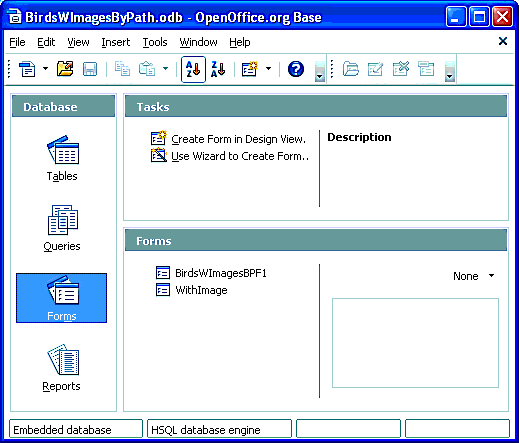The height and width of the screenshot is (443, 519).
Task: Click the Open file folder icon
Action: [x=65, y=69]
